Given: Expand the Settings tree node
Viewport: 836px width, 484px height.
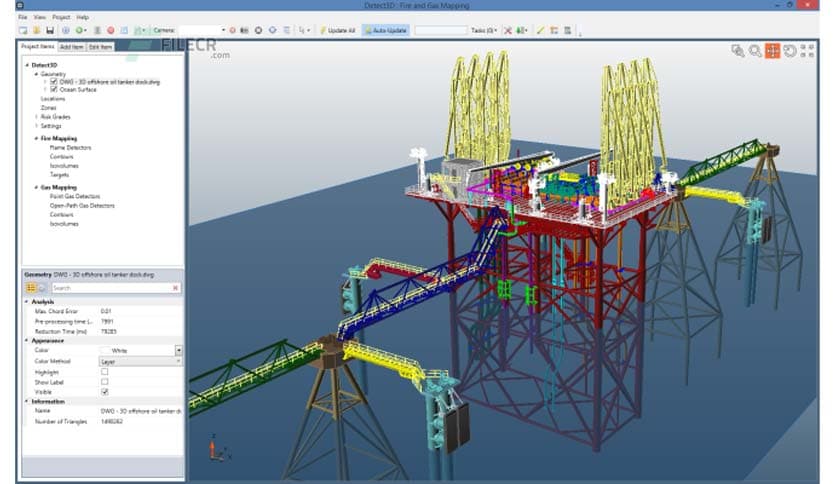Looking at the screenshot, I should pos(36,126).
